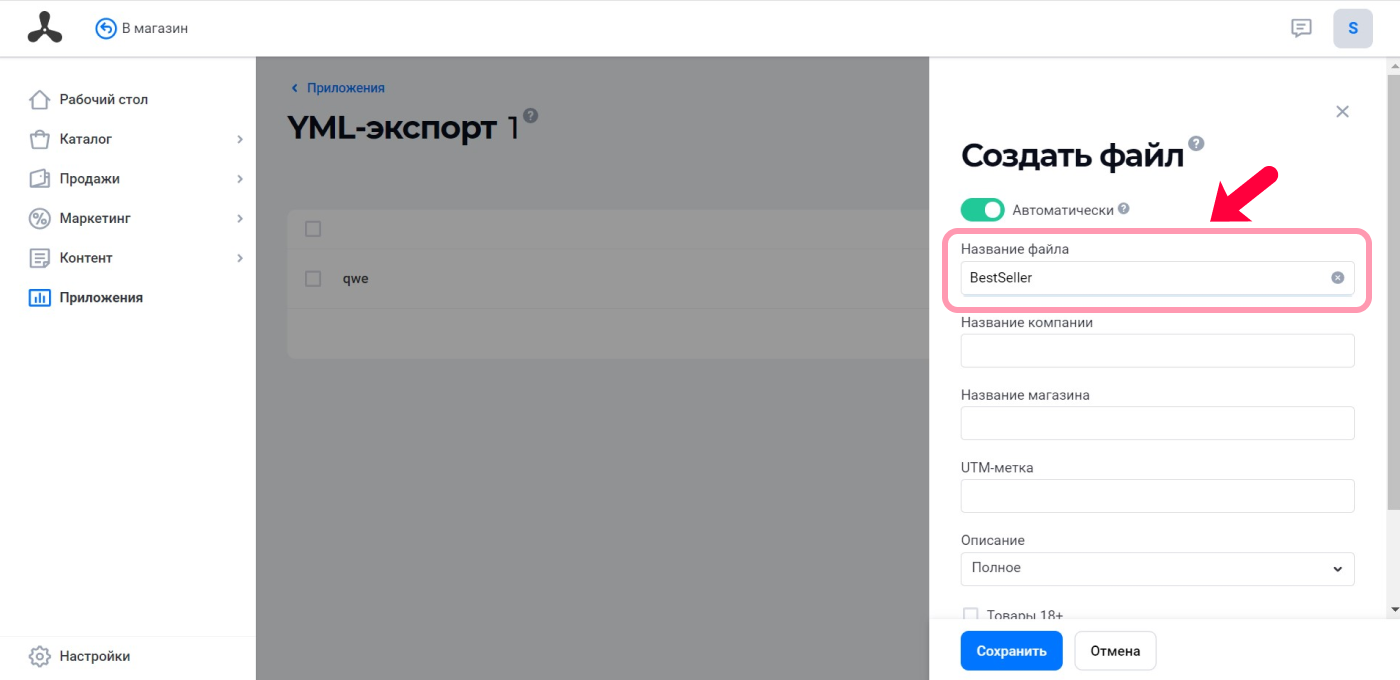The image size is (1400, 680).
Task: Click the Отмена button
Action: [1115, 651]
